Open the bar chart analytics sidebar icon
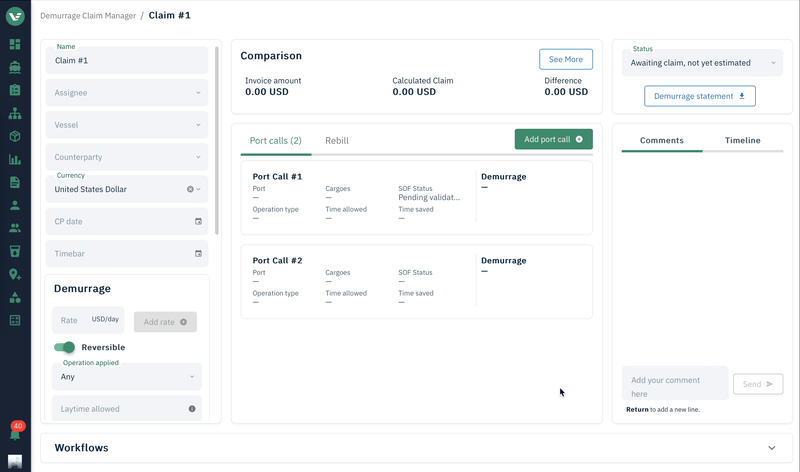Image resolution: width=800 pixels, height=472 pixels. click(15, 159)
